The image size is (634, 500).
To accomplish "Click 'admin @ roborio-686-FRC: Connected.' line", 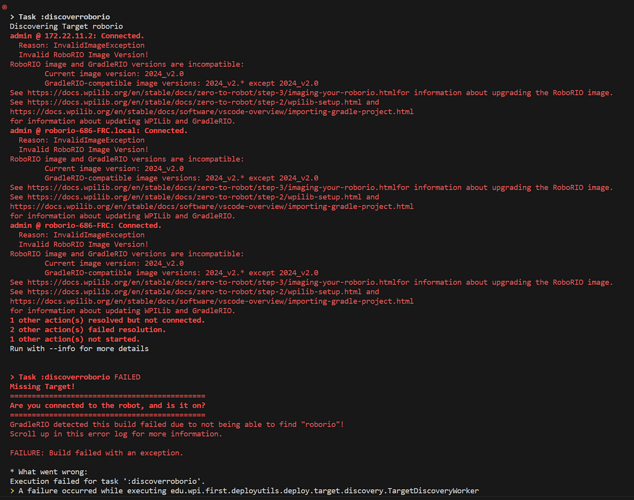I will pyautogui.click(x=86, y=226).
